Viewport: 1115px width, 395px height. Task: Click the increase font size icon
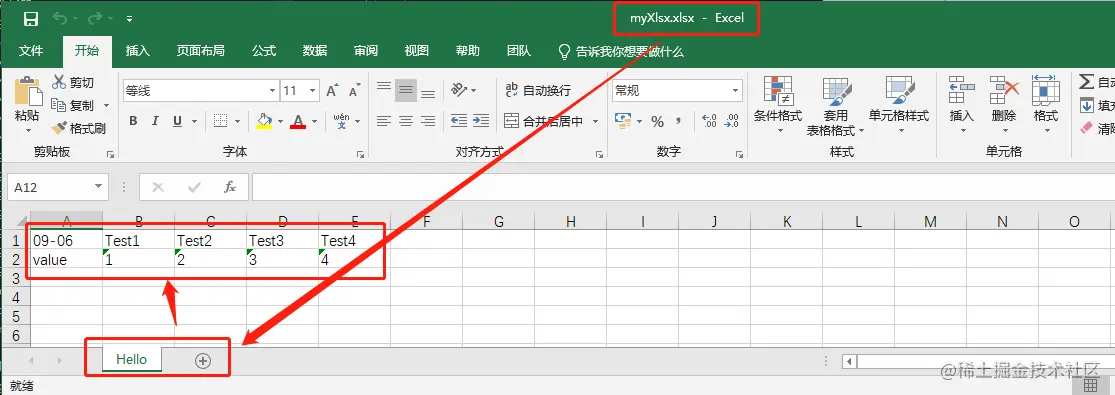[332, 91]
